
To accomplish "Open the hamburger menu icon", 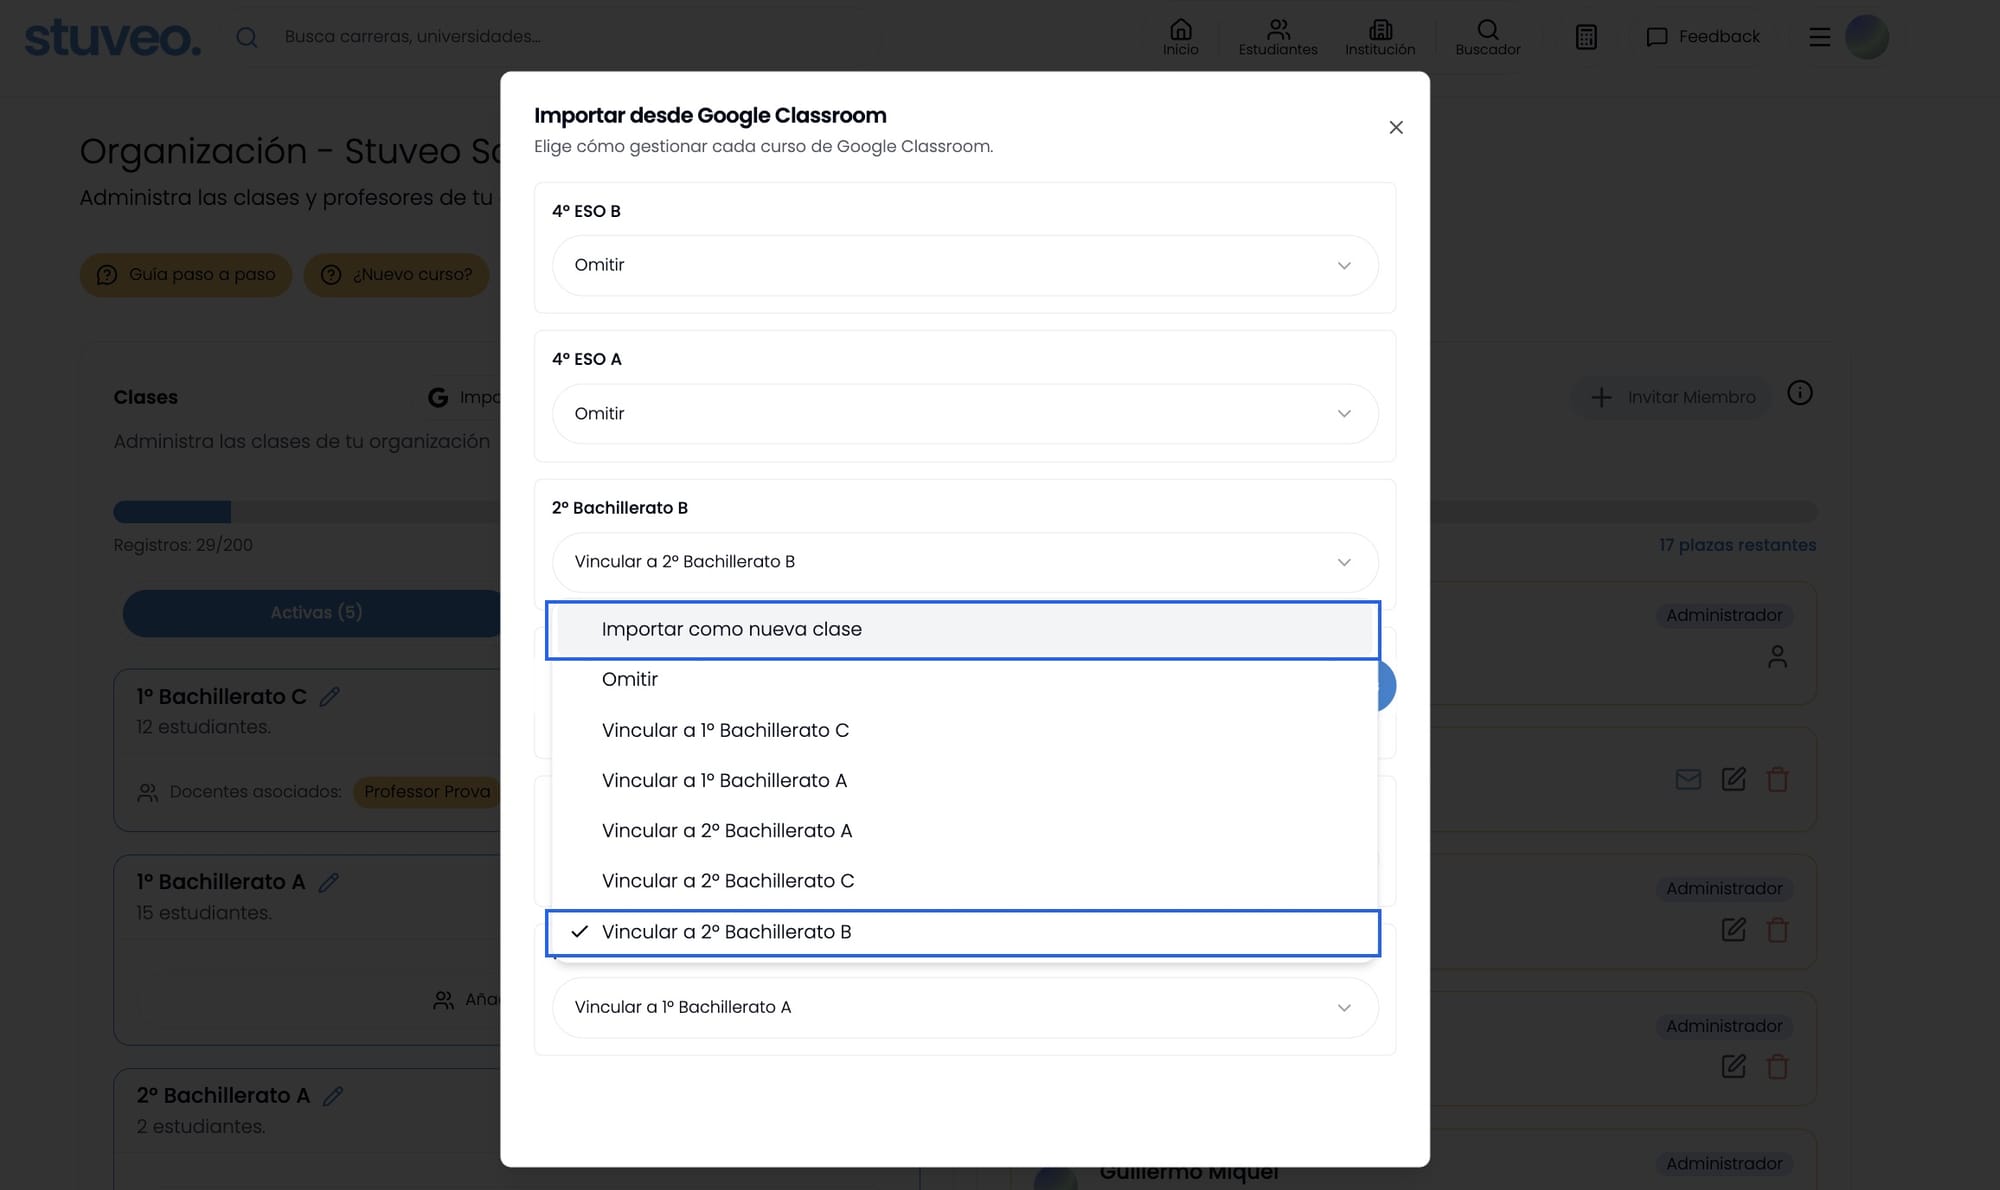I will pyautogui.click(x=1820, y=37).
